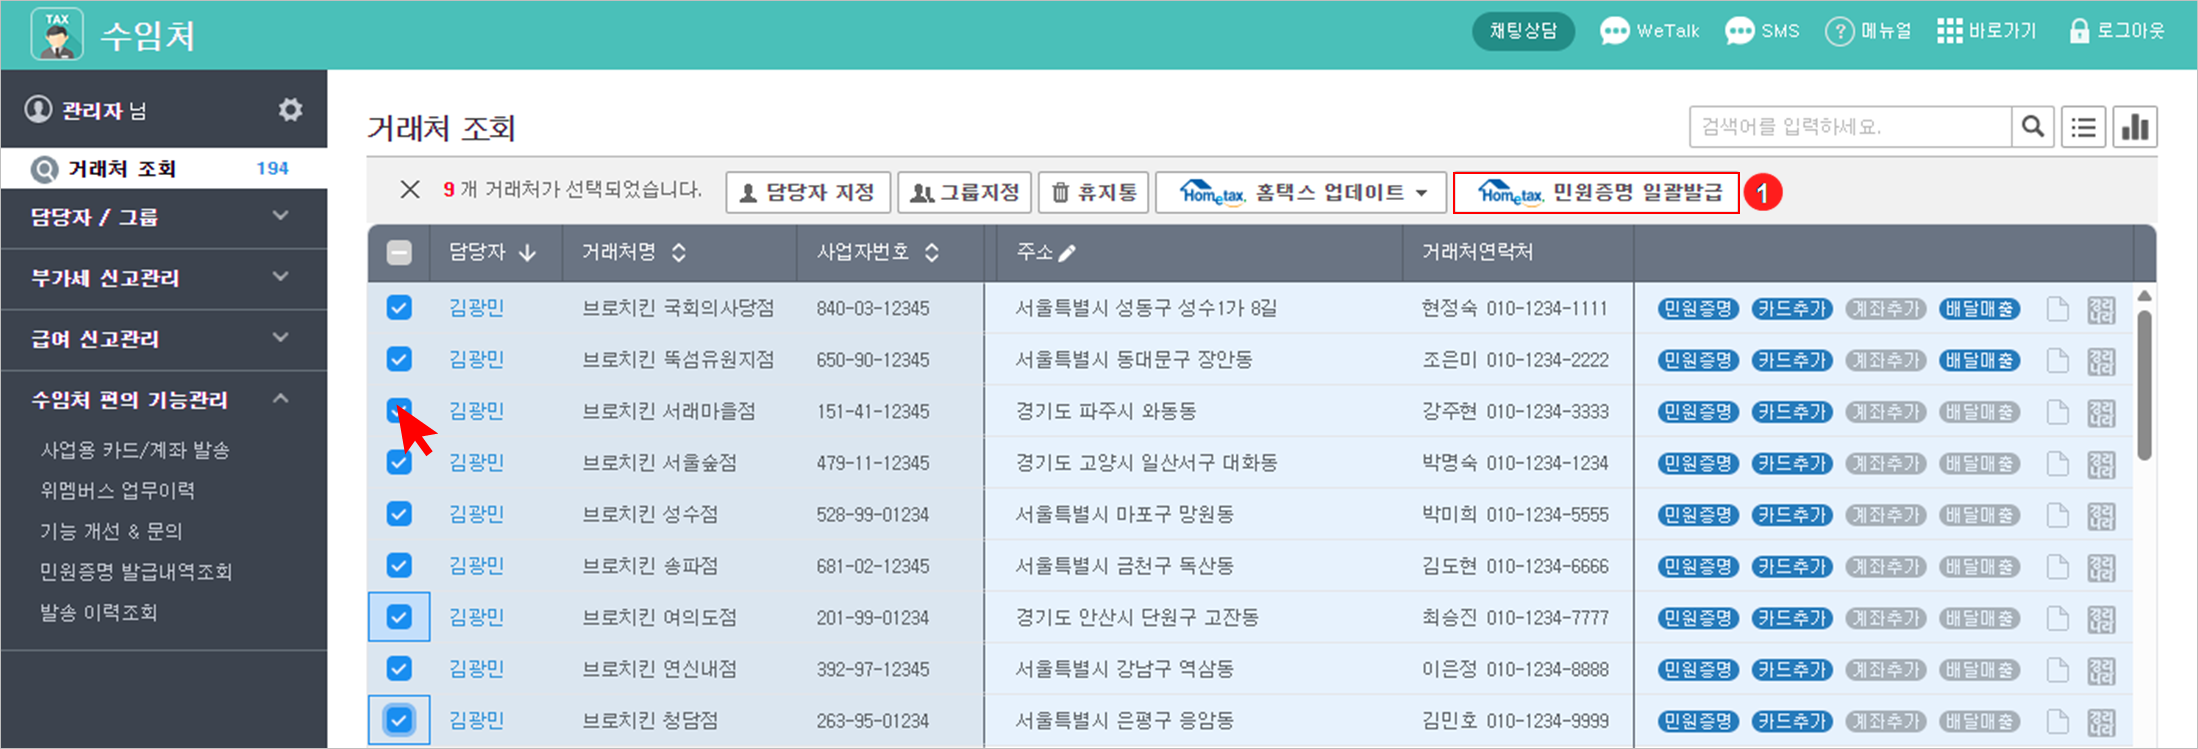Screen dimensions: 2198x749
Task: Uncheck the 브로치킨 청담점 row checkbox
Action: click(x=399, y=720)
